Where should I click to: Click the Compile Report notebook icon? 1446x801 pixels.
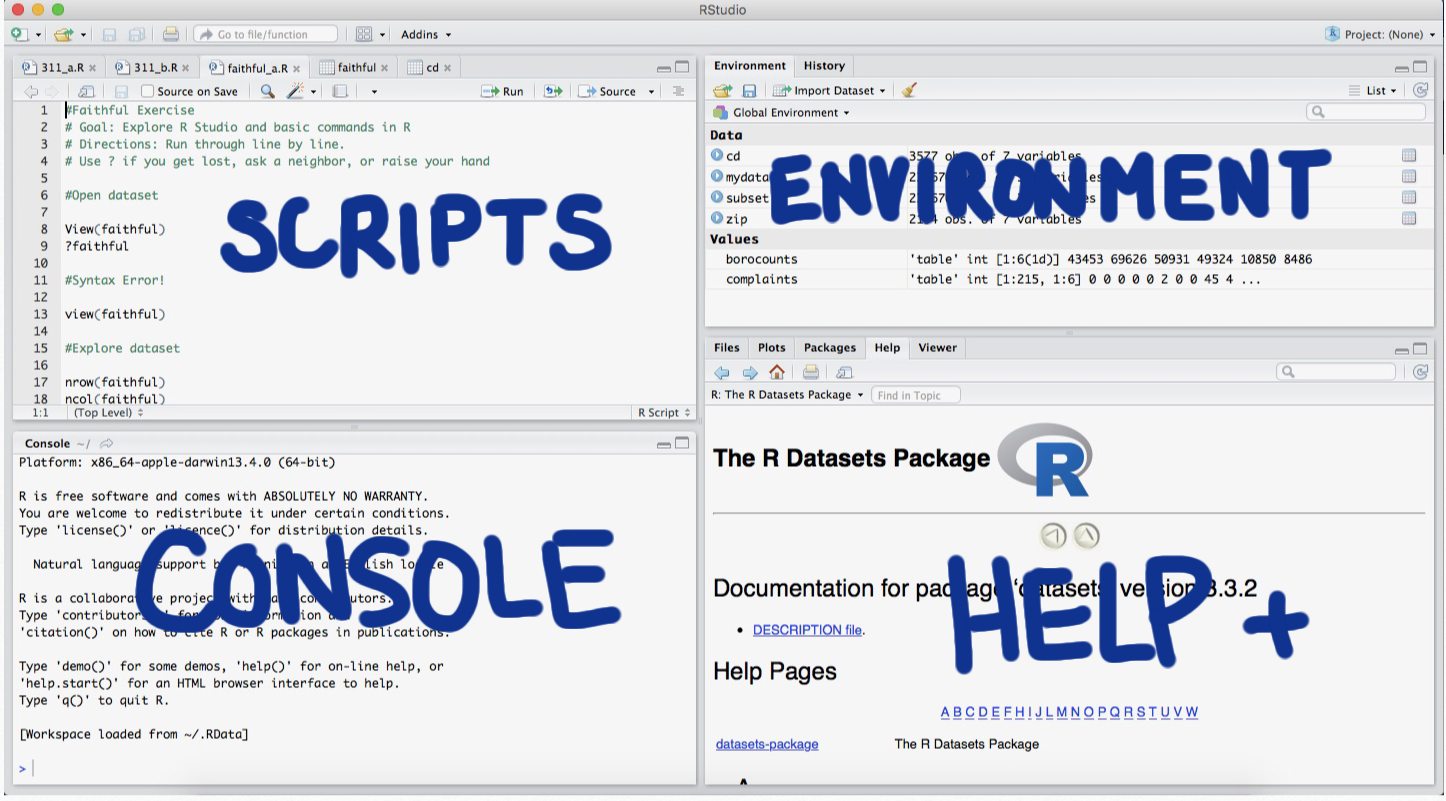[x=340, y=91]
